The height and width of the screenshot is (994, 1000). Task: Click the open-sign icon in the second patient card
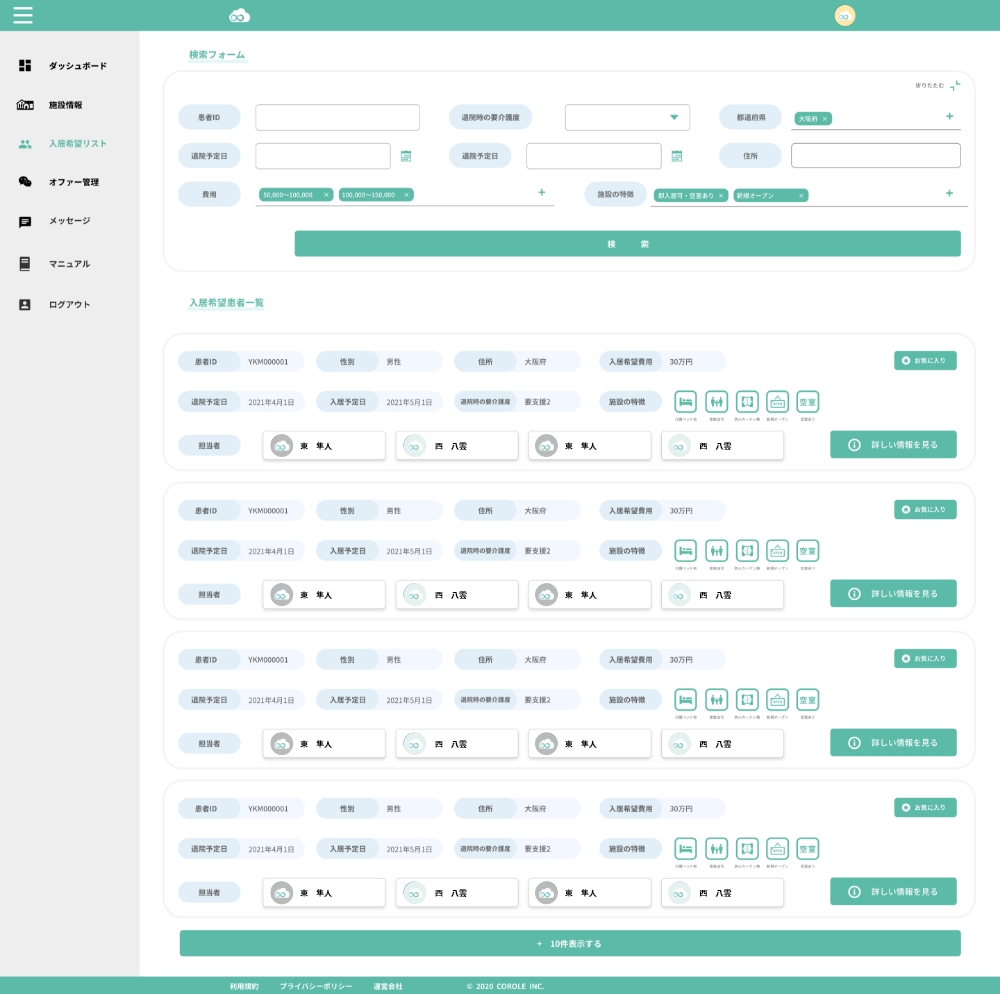[777, 551]
